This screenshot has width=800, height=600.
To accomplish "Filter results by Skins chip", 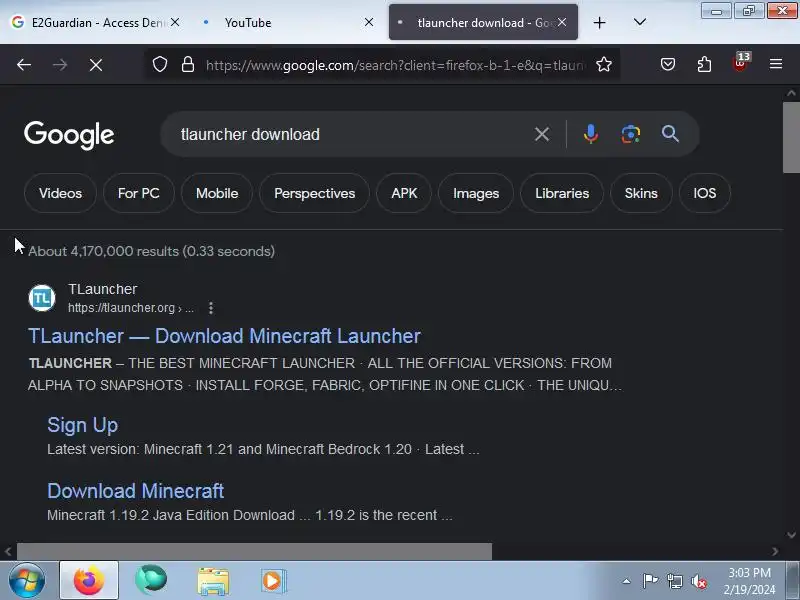I will click(641, 193).
